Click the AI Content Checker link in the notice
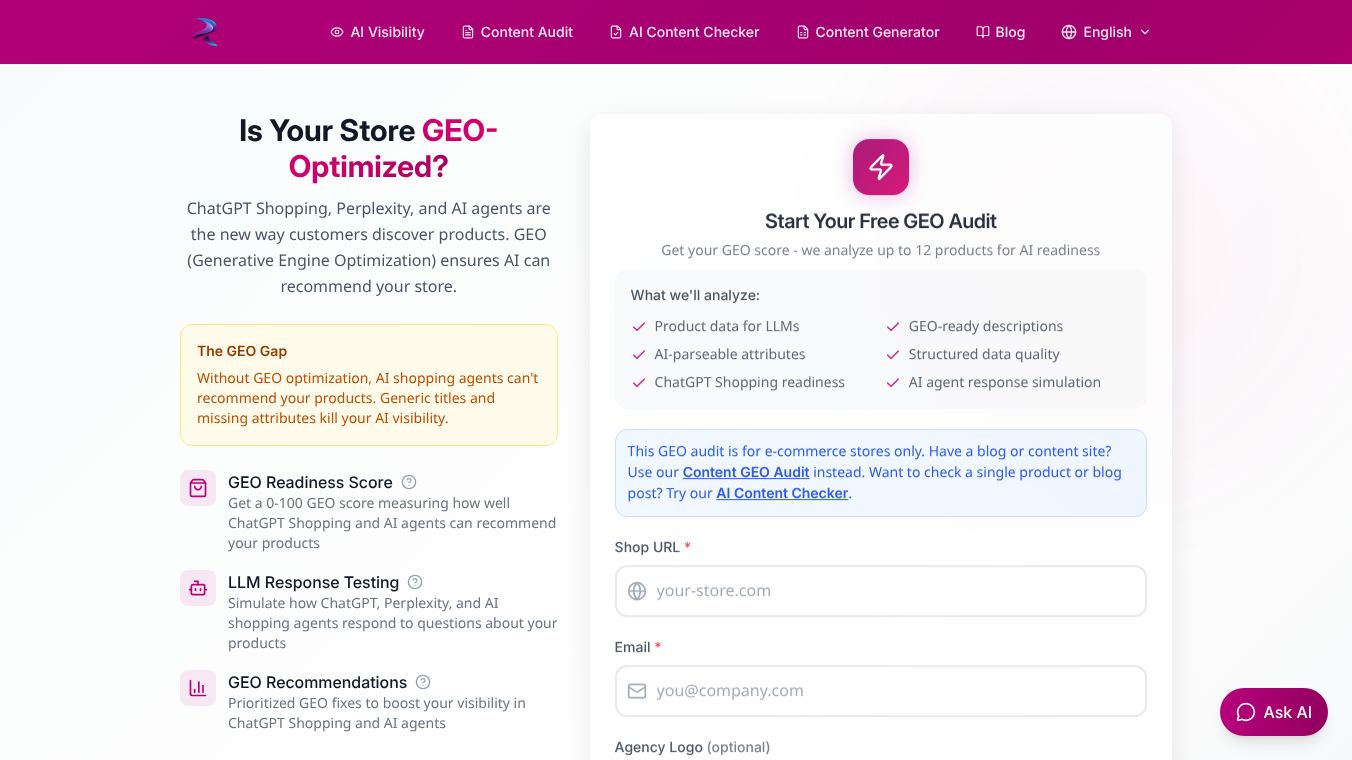The width and height of the screenshot is (1352, 760). coord(782,493)
